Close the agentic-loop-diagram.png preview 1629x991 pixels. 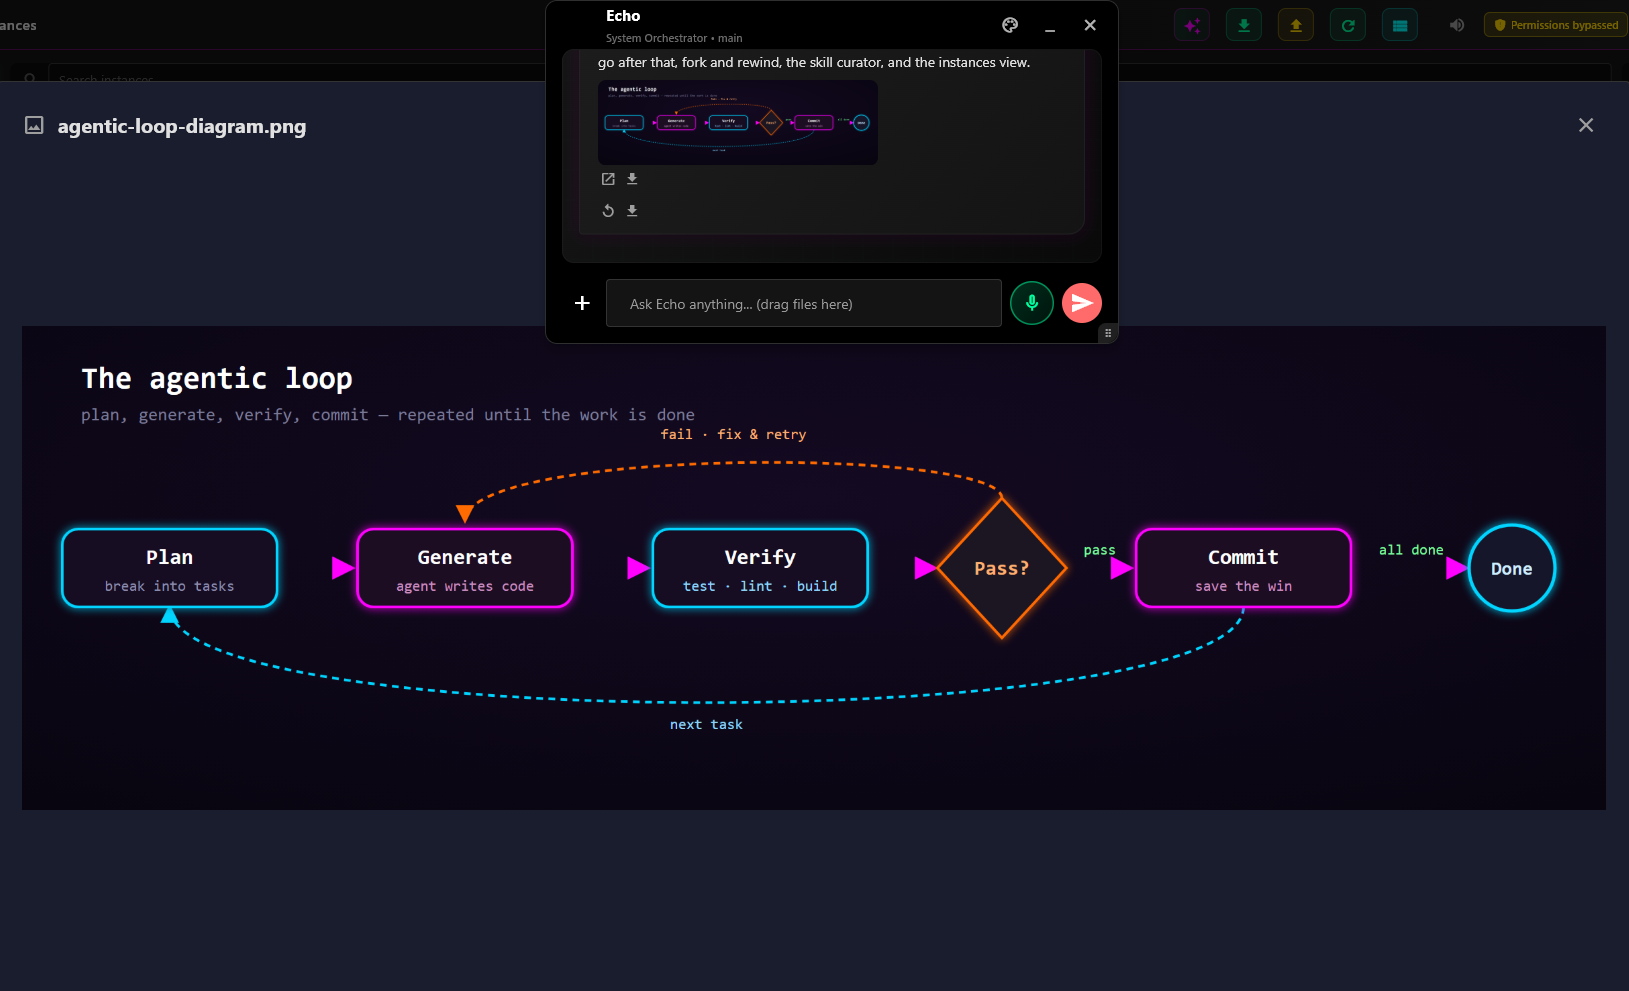(1586, 125)
